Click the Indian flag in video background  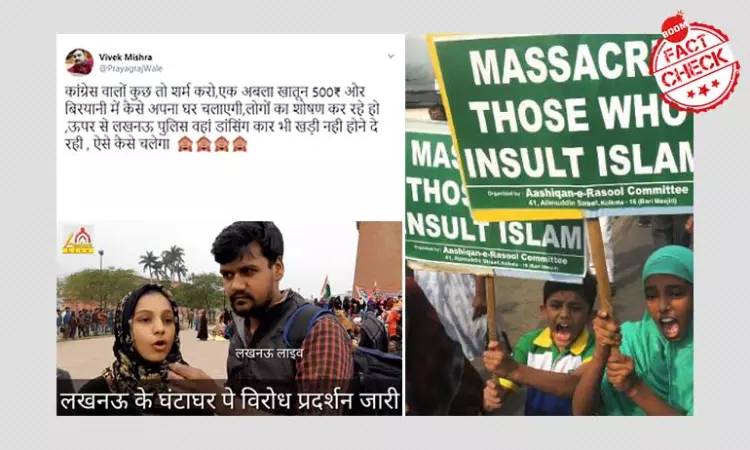click(x=326, y=287)
